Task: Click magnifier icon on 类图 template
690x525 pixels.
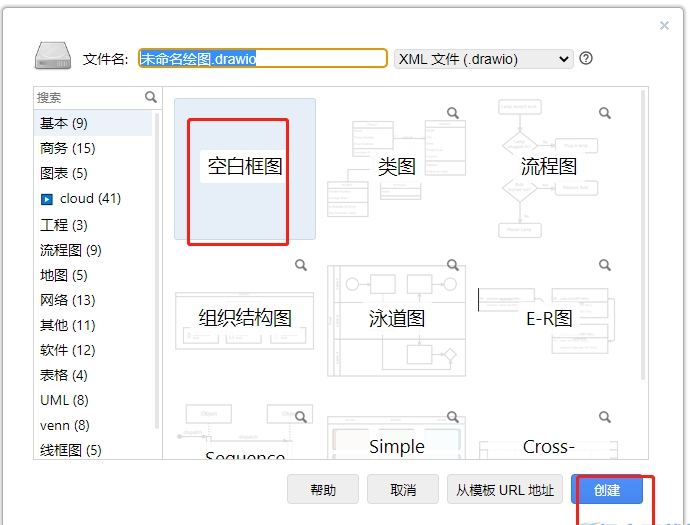Action: pyautogui.click(x=452, y=113)
